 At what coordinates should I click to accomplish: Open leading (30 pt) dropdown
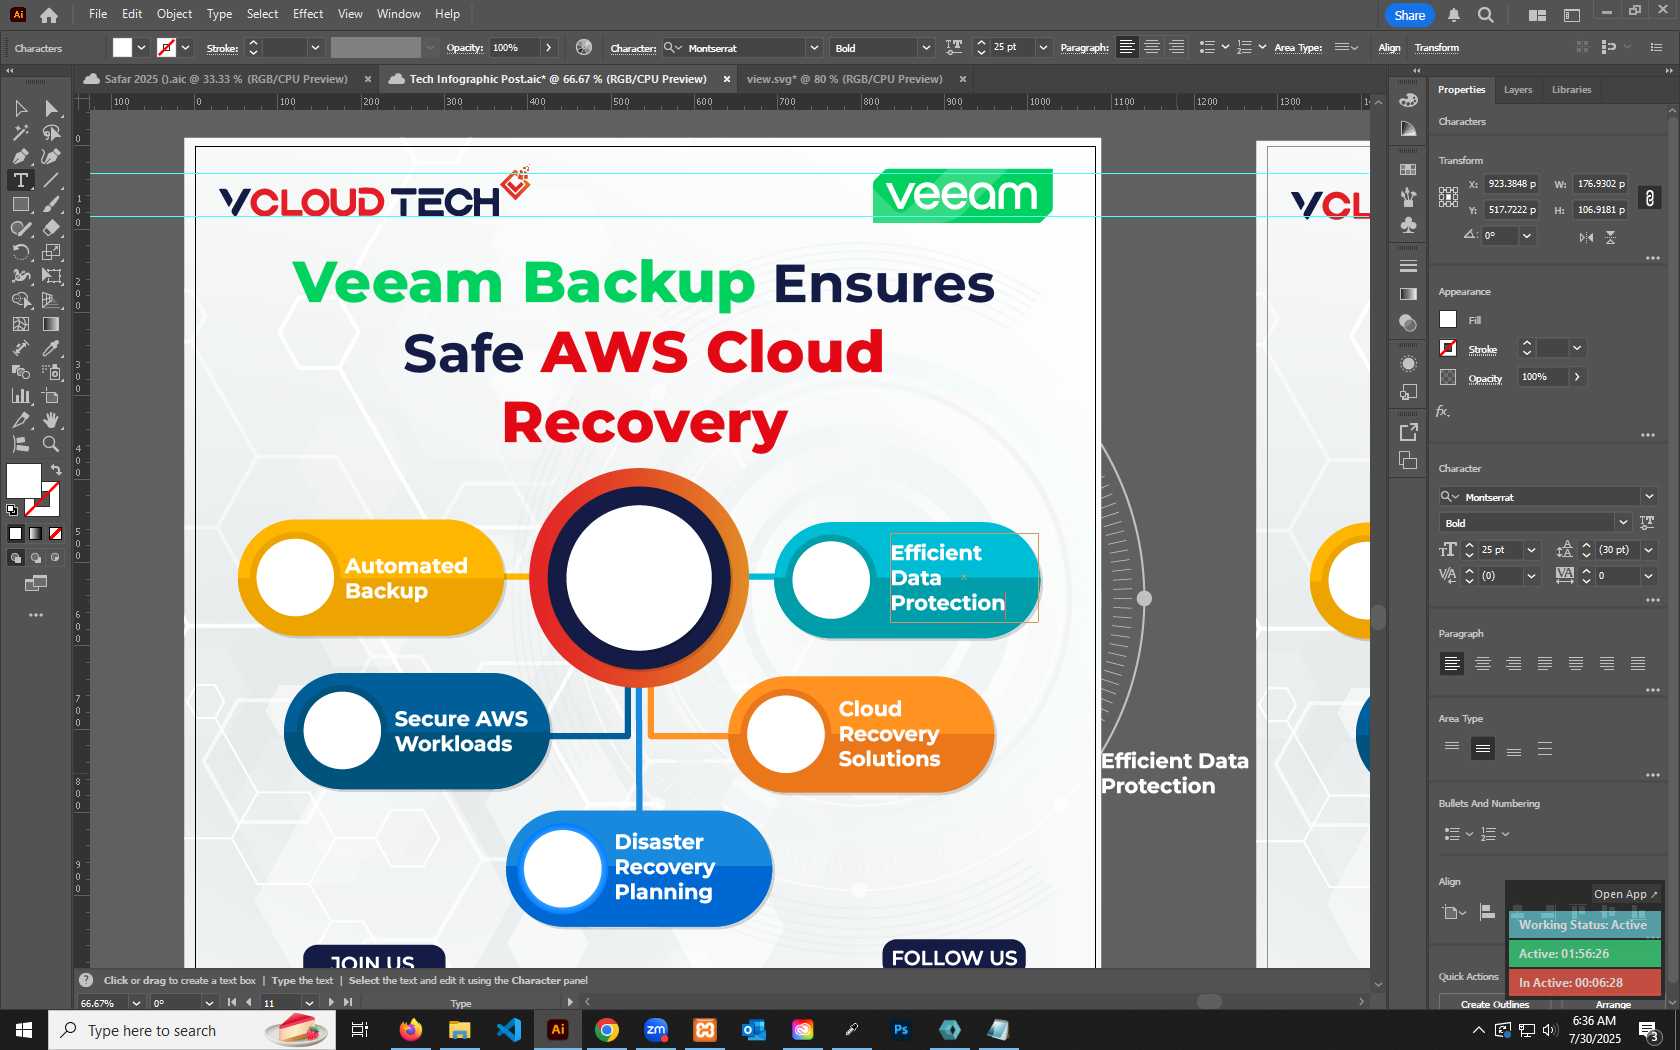pyautogui.click(x=1649, y=550)
